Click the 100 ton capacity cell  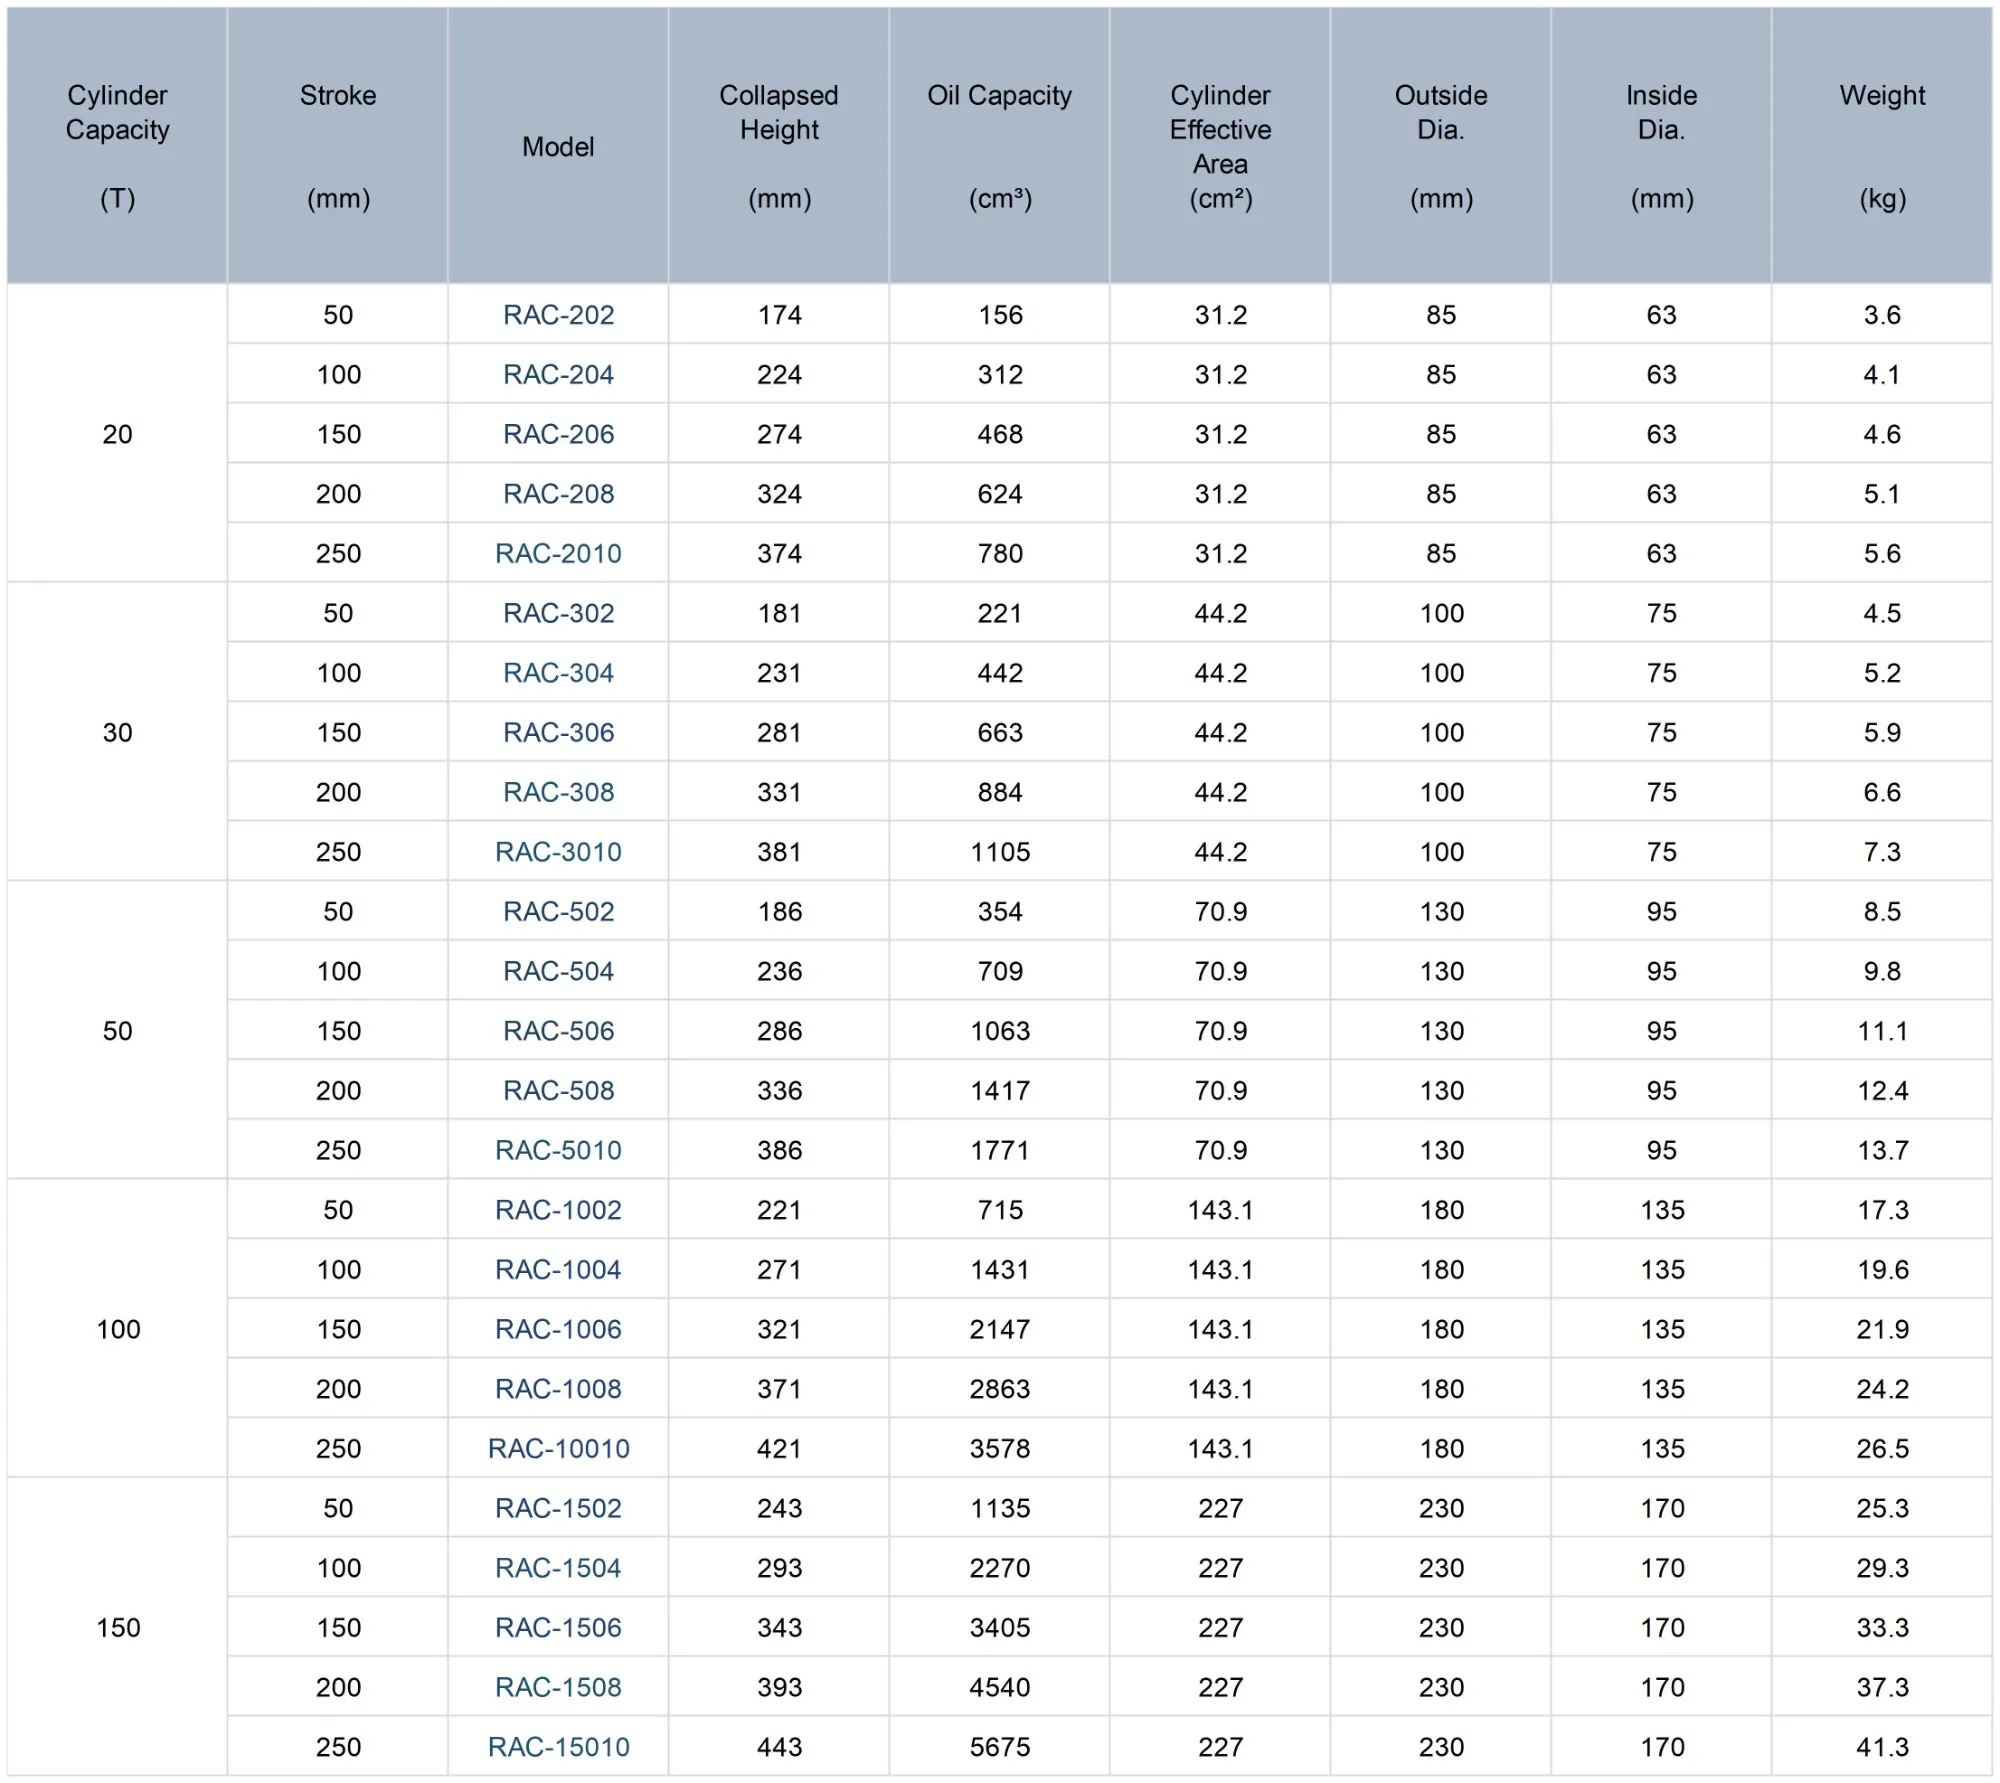click(118, 1329)
